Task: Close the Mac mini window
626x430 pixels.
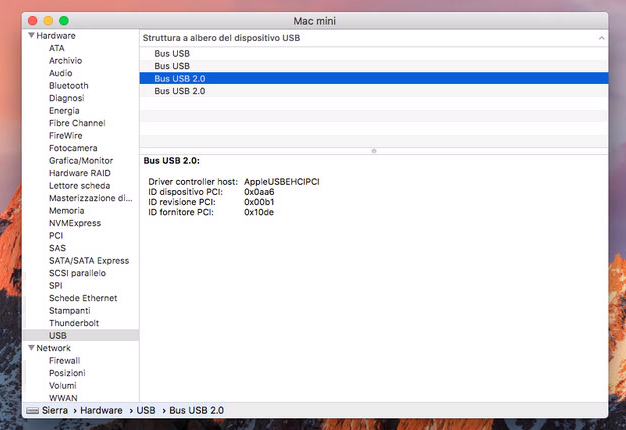Action: (x=33, y=21)
